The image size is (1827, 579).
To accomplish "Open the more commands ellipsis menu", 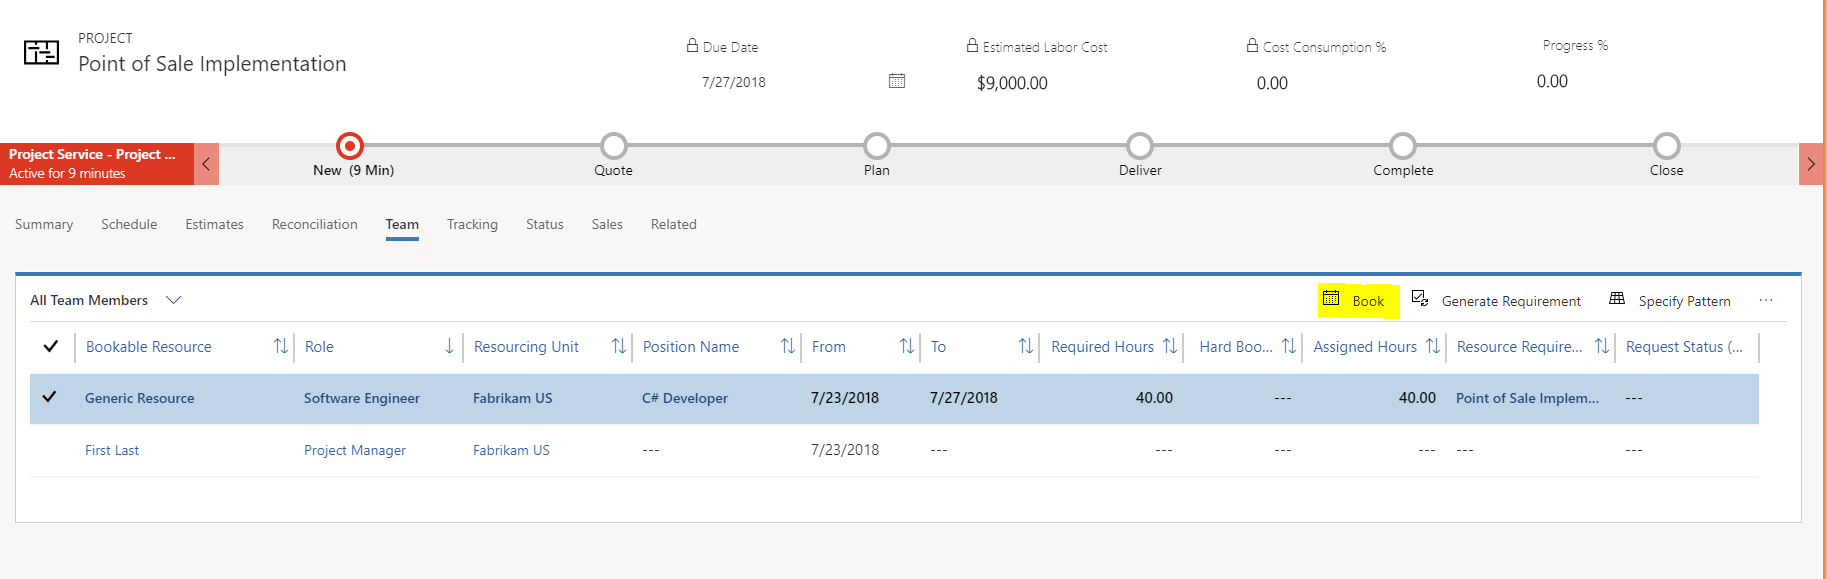I will tap(1766, 300).
